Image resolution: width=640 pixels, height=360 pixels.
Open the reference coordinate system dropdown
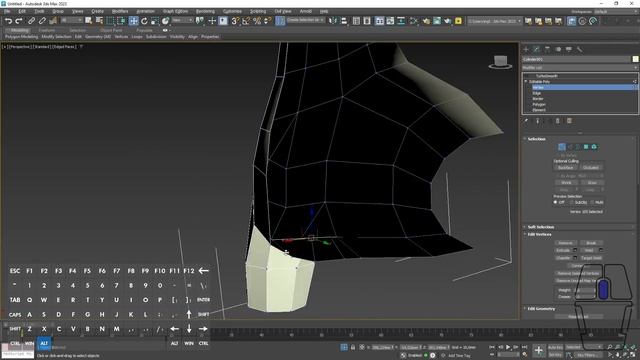182,20
